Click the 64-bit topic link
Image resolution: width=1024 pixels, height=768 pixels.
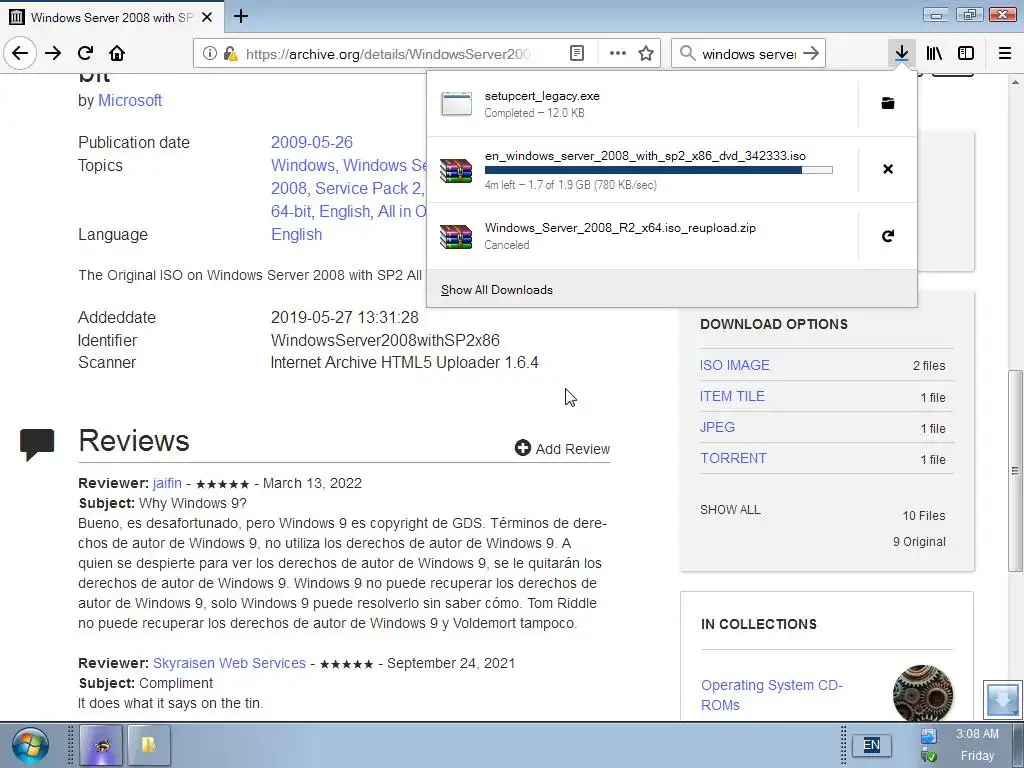[291, 212]
